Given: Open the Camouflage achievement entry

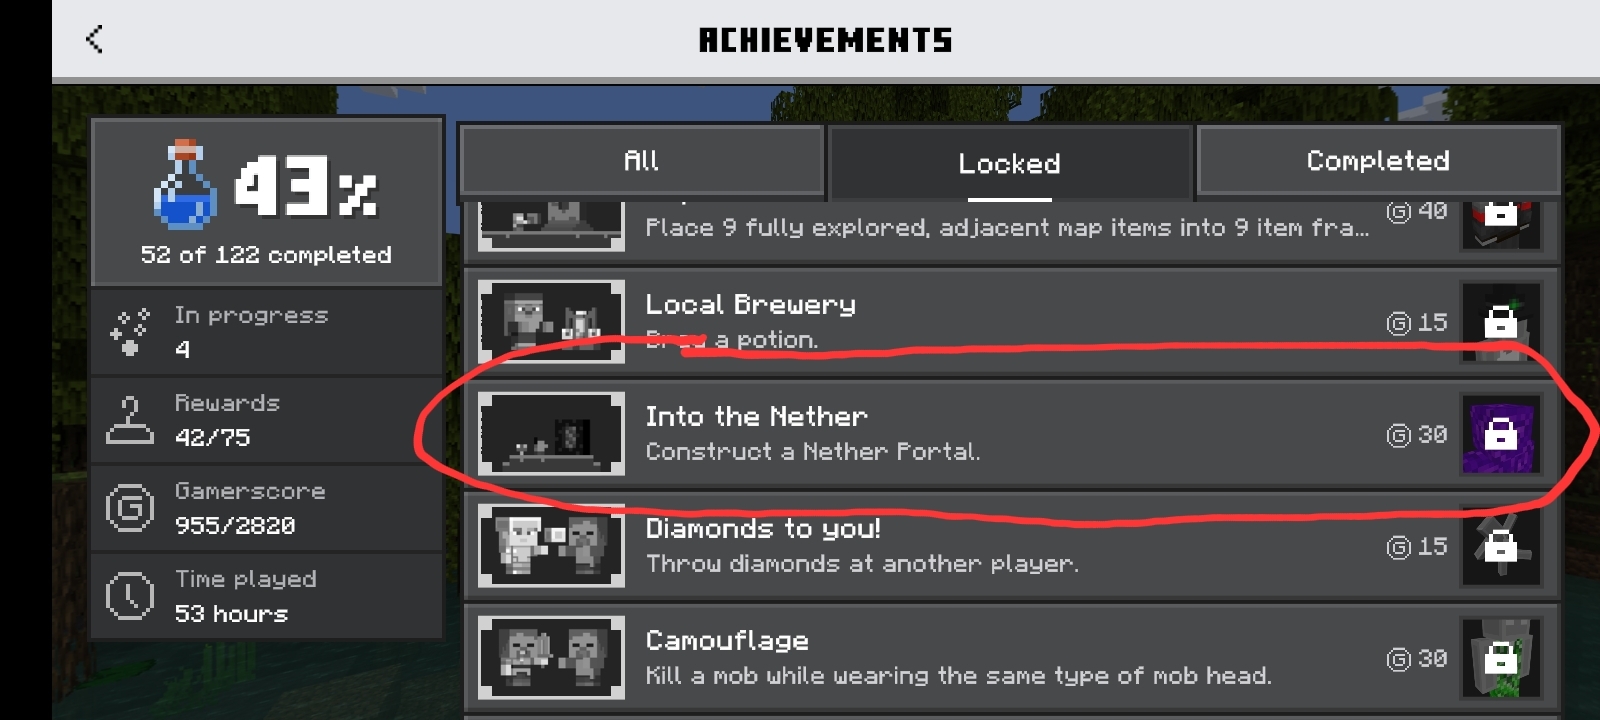Looking at the screenshot, I should tap(1011, 658).
